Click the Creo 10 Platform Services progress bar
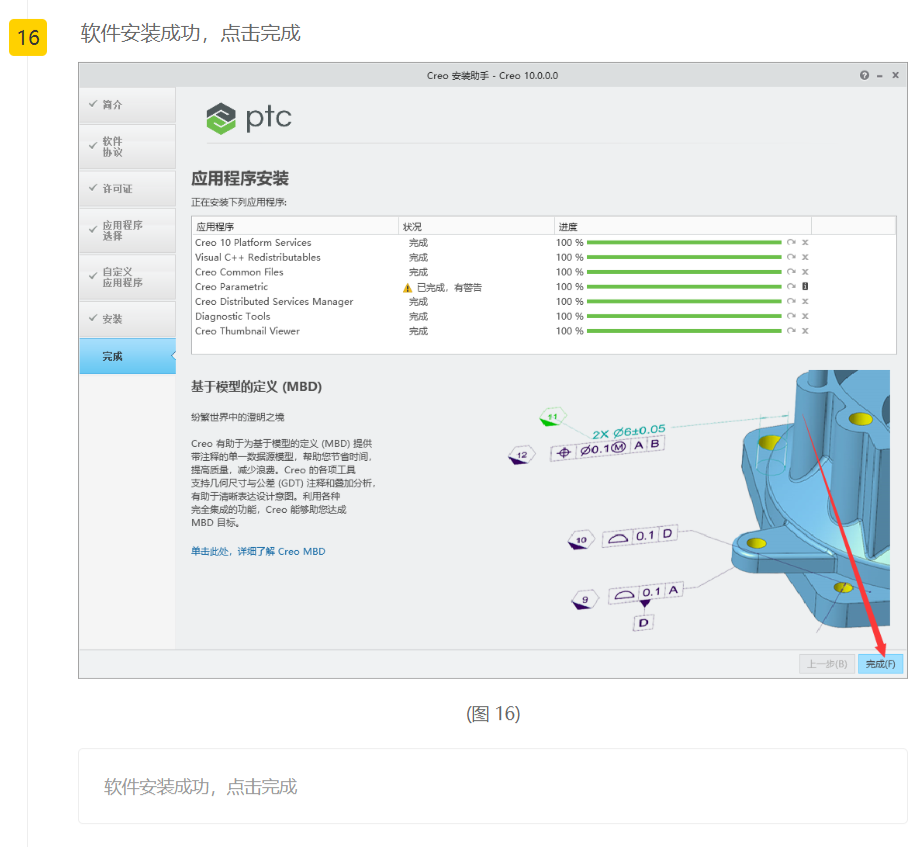 (684, 242)
